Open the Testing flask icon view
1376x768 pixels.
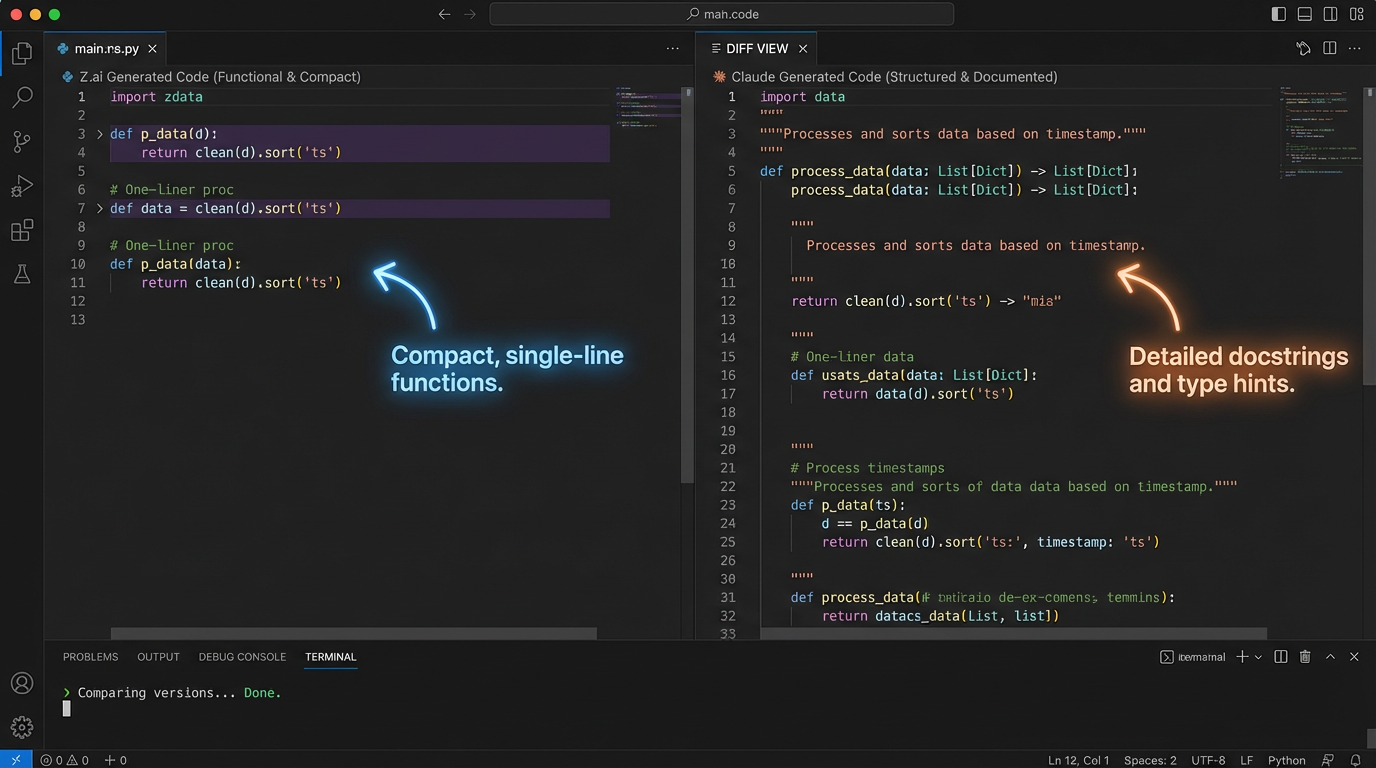click(22, 274)
